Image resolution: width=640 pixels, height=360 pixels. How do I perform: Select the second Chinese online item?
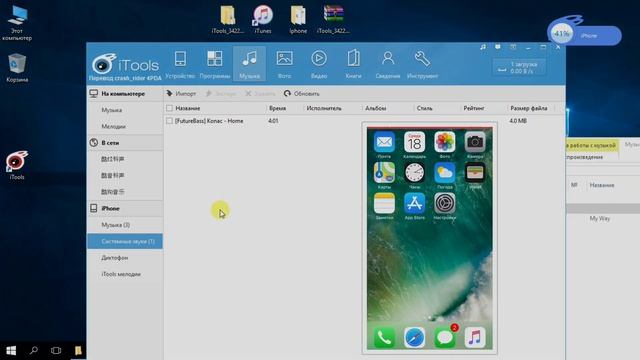(113, 176)
